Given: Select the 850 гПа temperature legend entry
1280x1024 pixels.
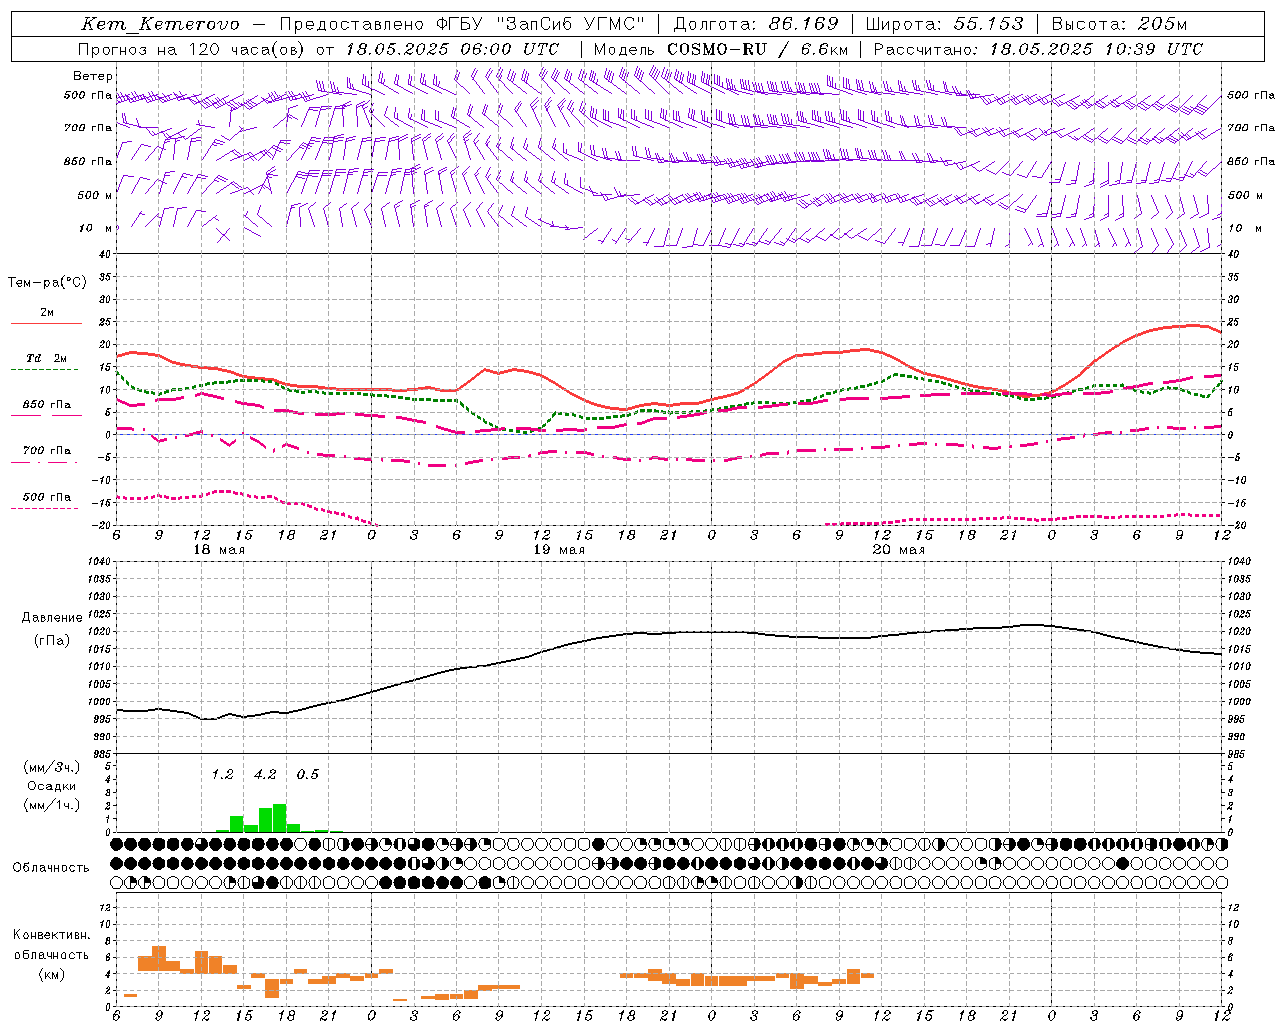Looking at the screenshot, I should [x=46, y=408].
